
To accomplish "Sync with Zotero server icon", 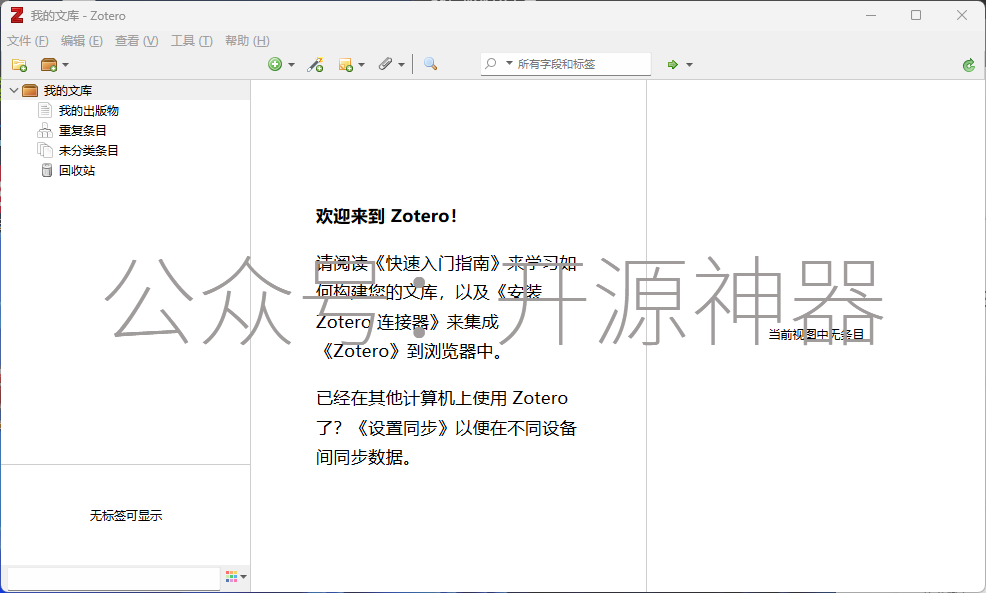I will click(x=968, y=65).
